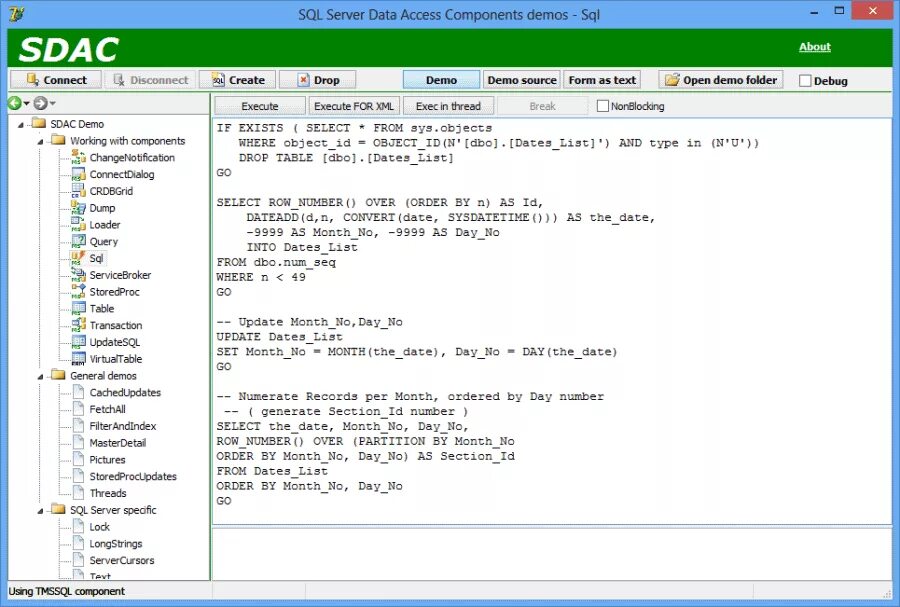Click the Pictures page icon
The image size is (900, 607).
tap(79, 459)
